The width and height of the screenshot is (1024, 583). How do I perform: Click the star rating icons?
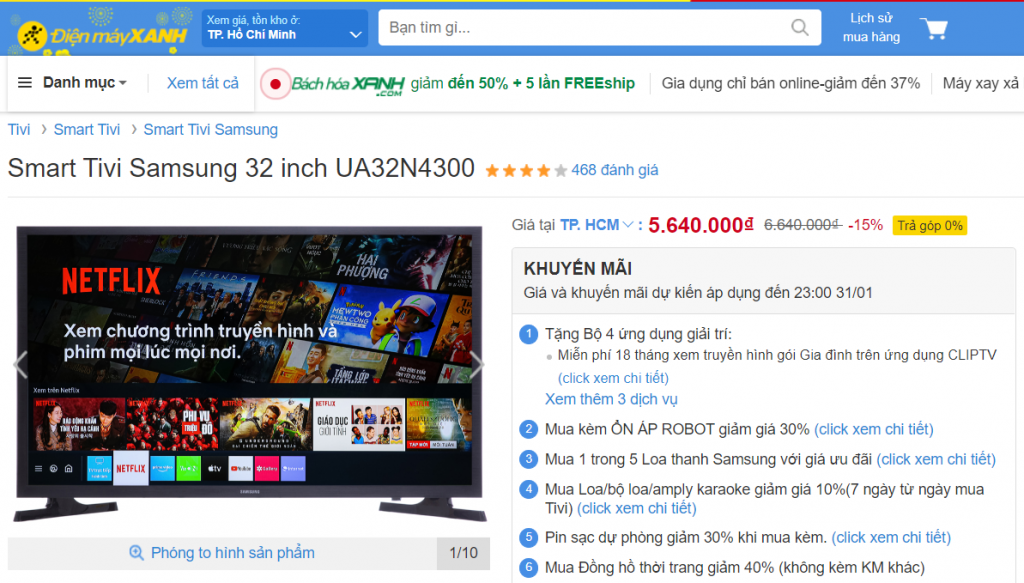526,171
